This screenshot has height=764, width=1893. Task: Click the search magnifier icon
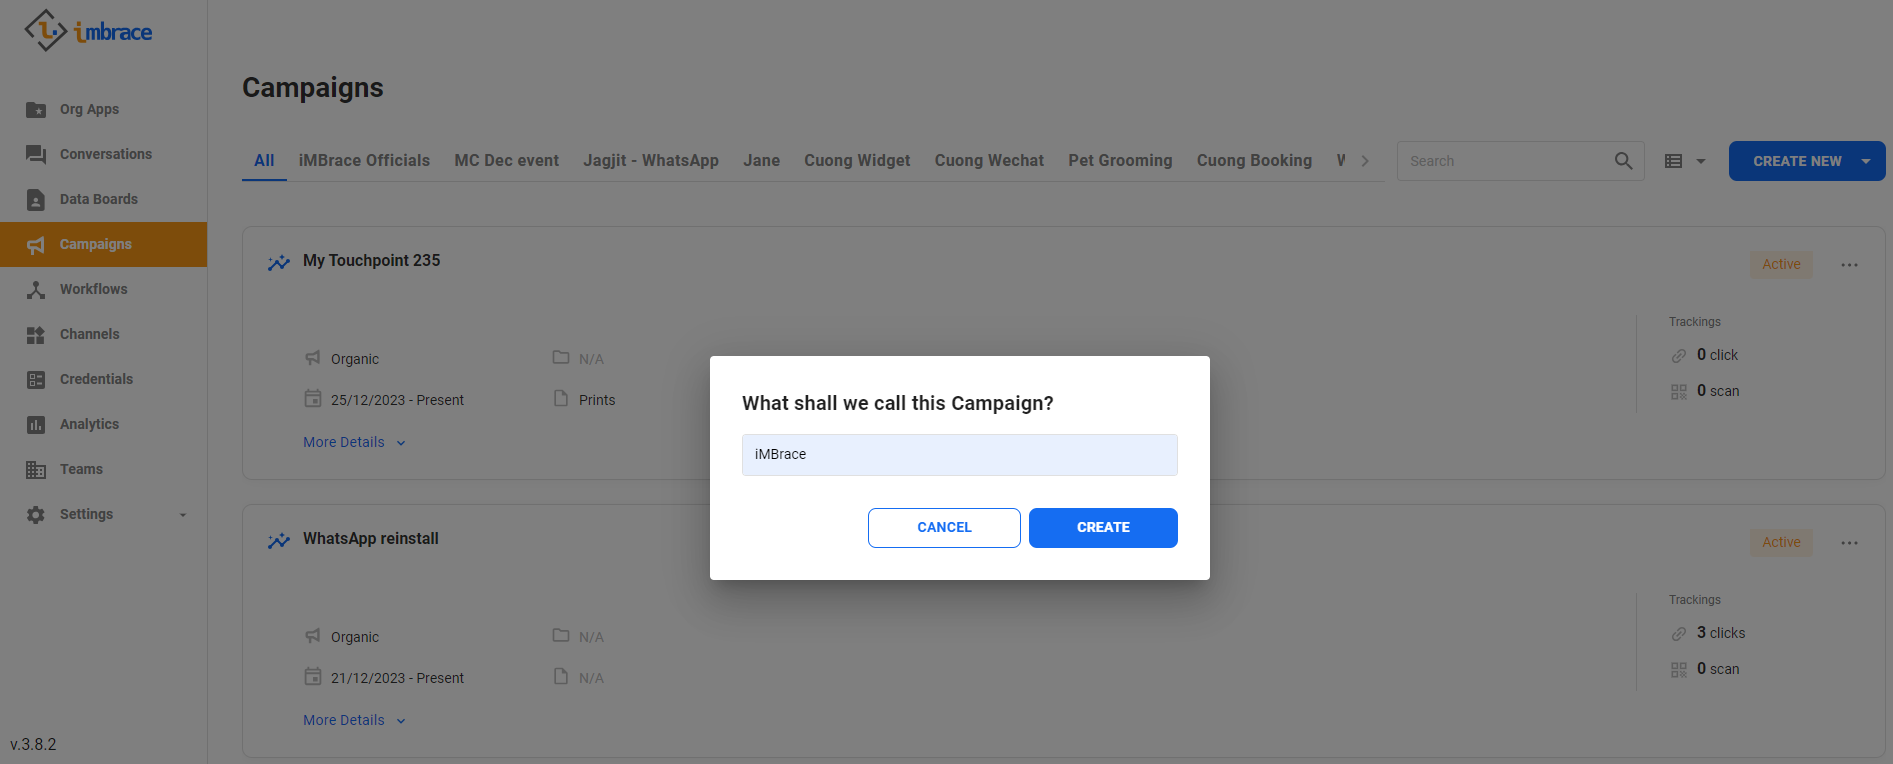pos(1623,161)
